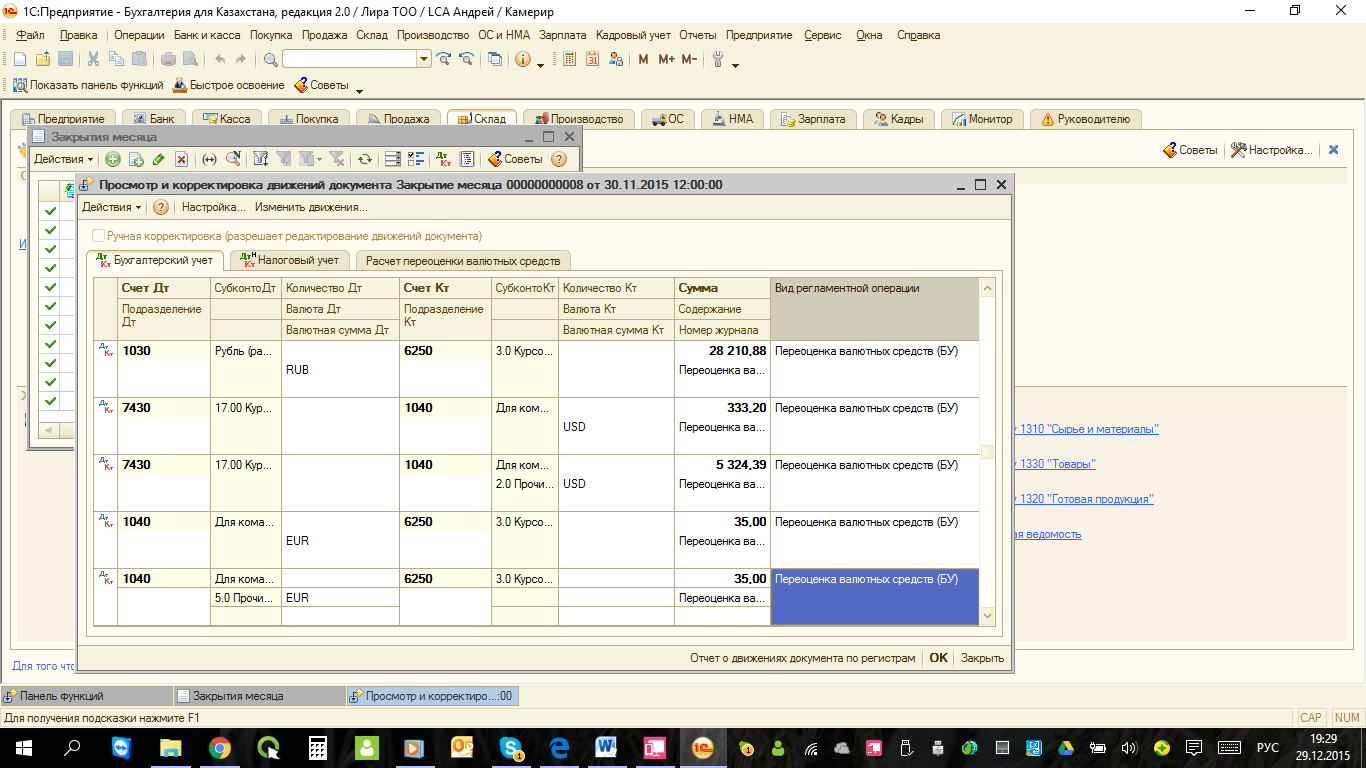The image size is (1366, 768).
Task: Click the date interval icon
Action: point(210,159)
